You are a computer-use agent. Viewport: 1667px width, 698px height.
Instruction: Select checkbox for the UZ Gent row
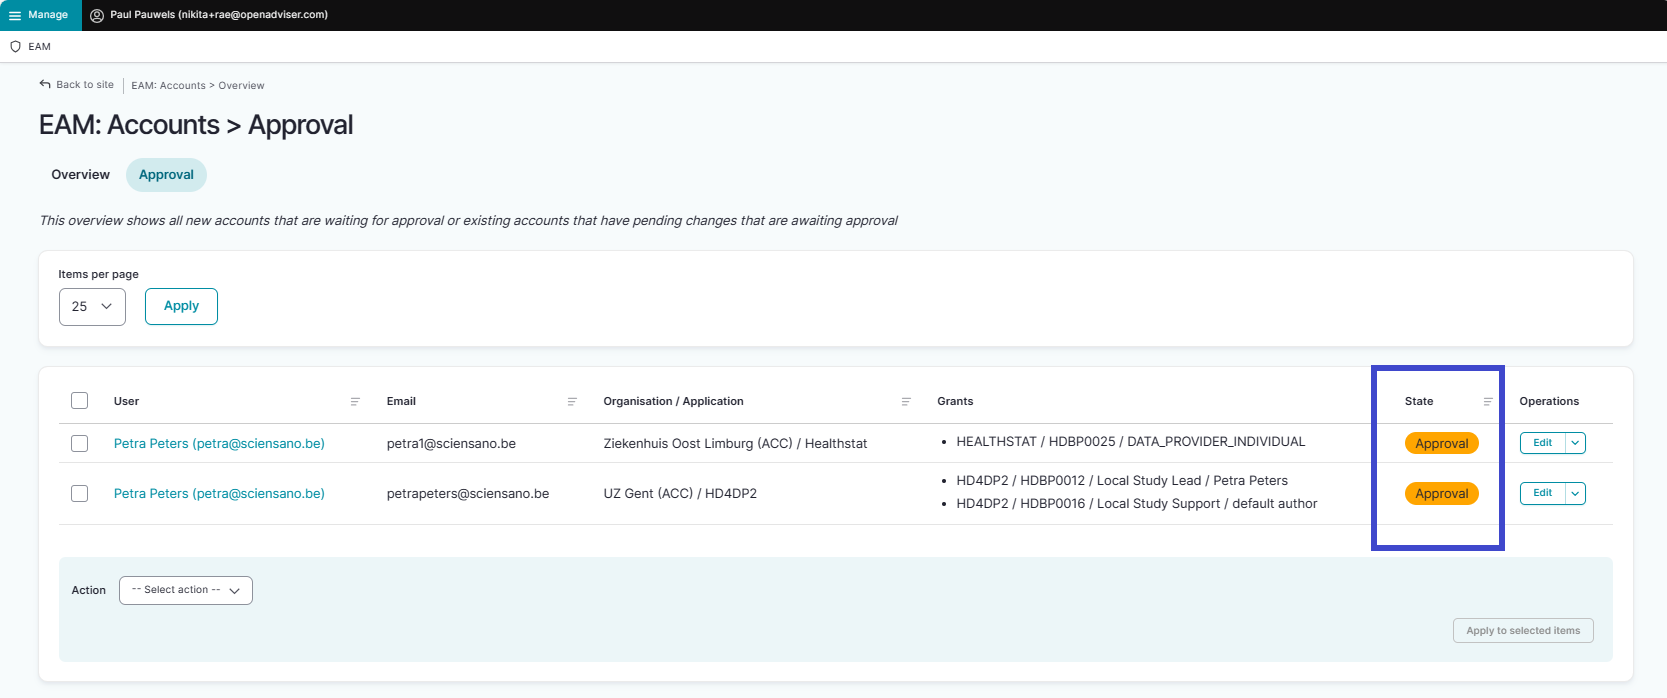pyautogui.click(x=80, y=494)
